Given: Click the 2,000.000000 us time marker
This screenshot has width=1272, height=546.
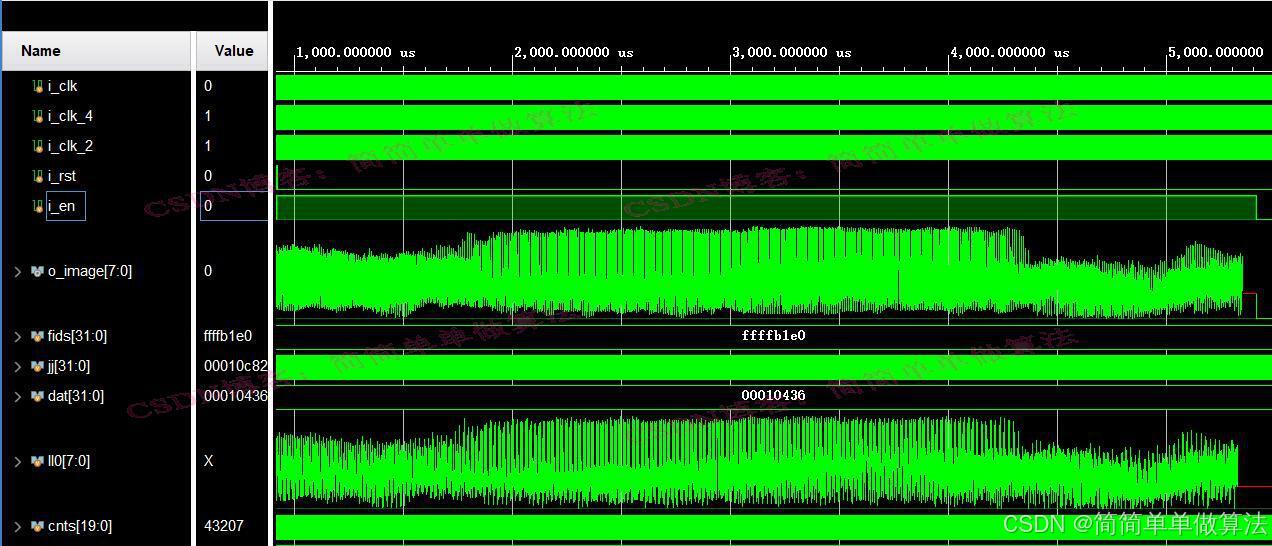Looking at the screenshot, I should (x=573, y=53).
